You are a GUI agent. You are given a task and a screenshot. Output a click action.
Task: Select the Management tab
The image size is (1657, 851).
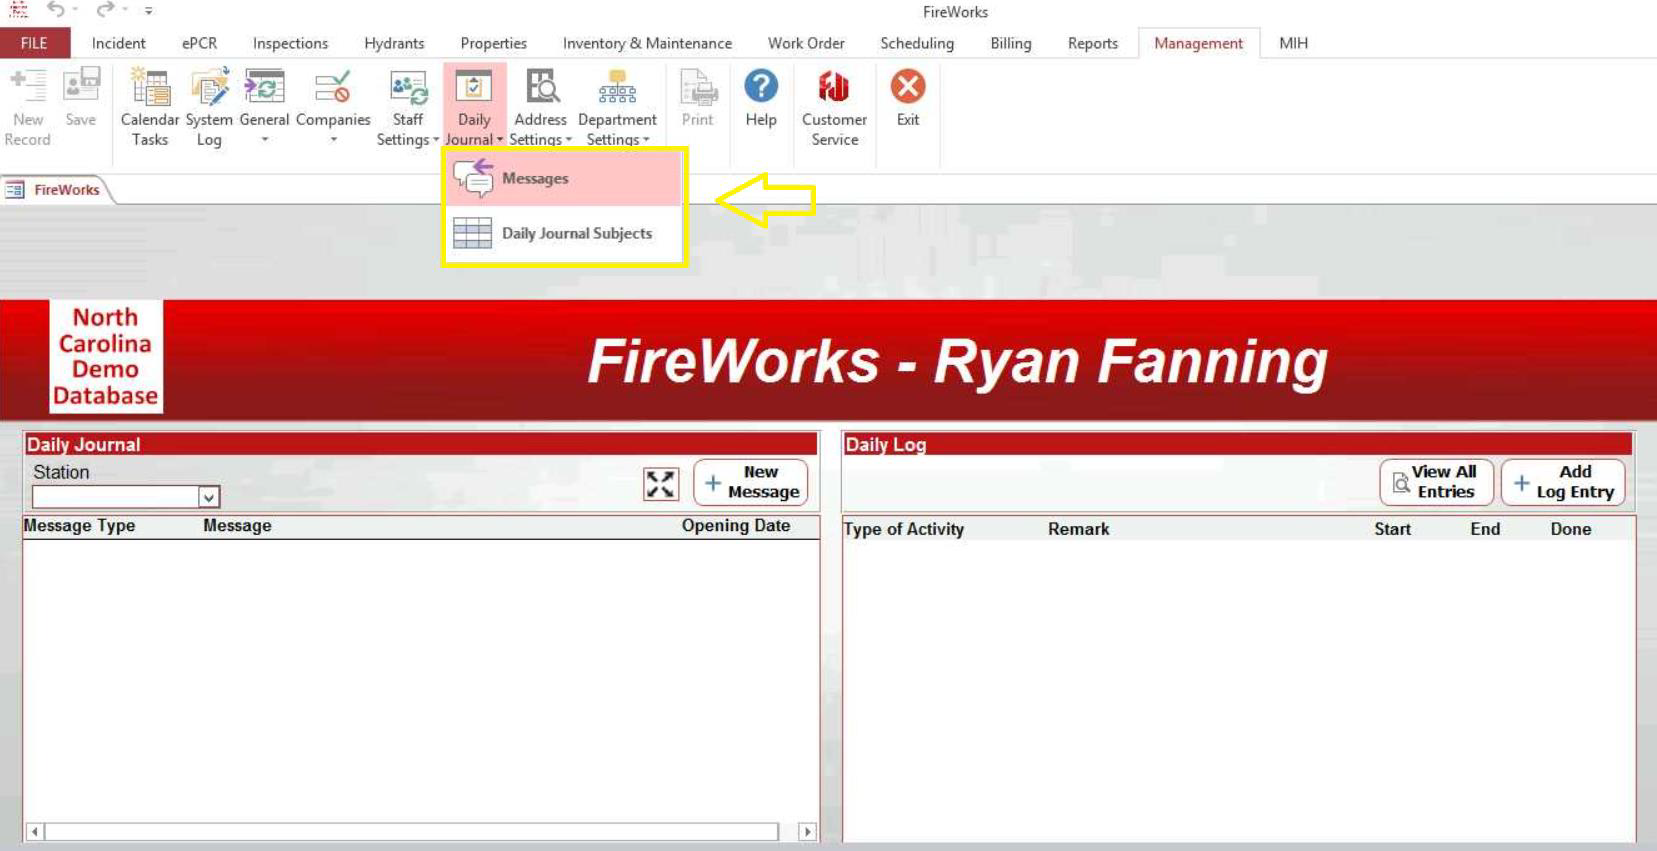1198,43
